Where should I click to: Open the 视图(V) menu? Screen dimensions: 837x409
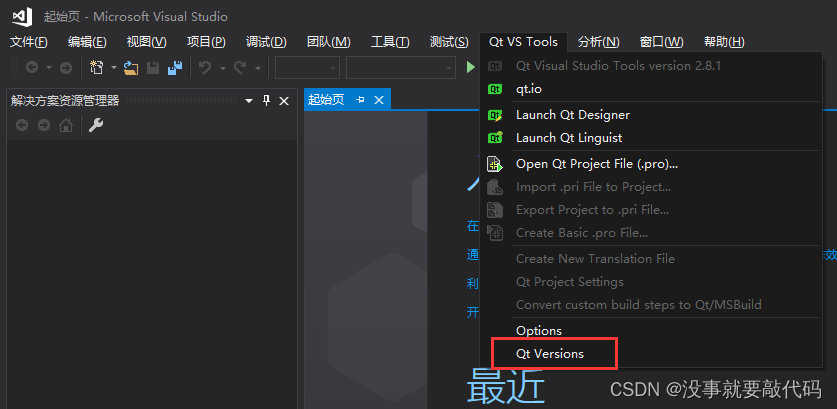[147, 42]
